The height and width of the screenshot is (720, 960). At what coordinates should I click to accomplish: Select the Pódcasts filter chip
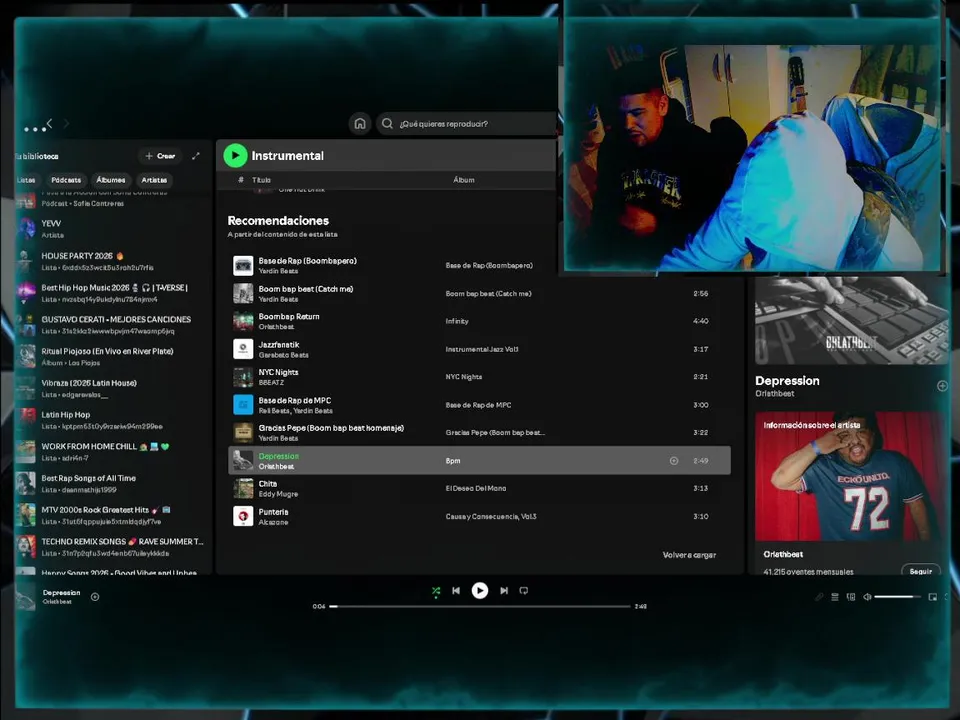pos(66,180)
